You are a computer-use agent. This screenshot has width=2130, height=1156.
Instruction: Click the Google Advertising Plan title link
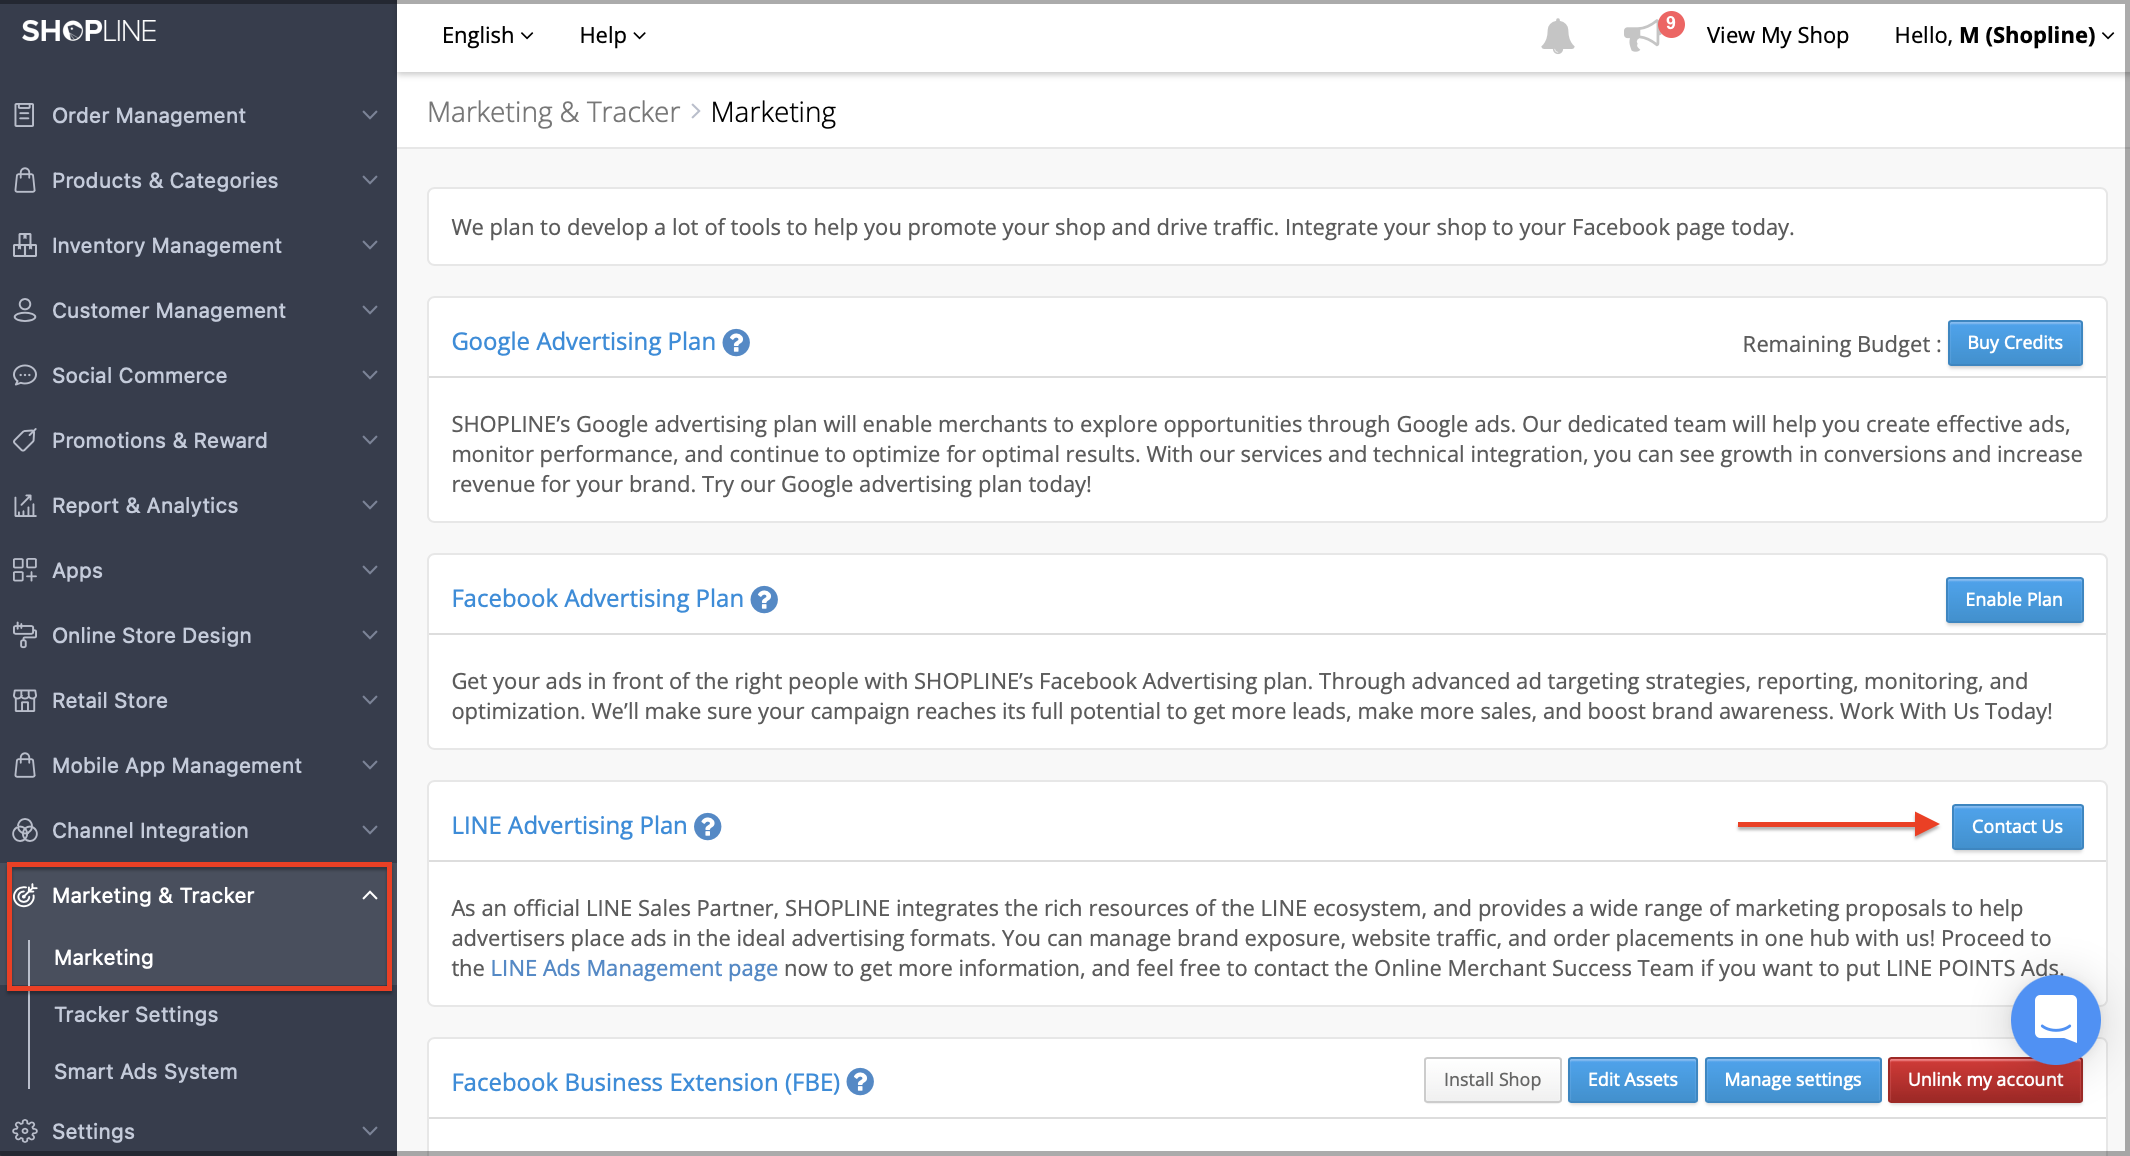coord(583,342)
